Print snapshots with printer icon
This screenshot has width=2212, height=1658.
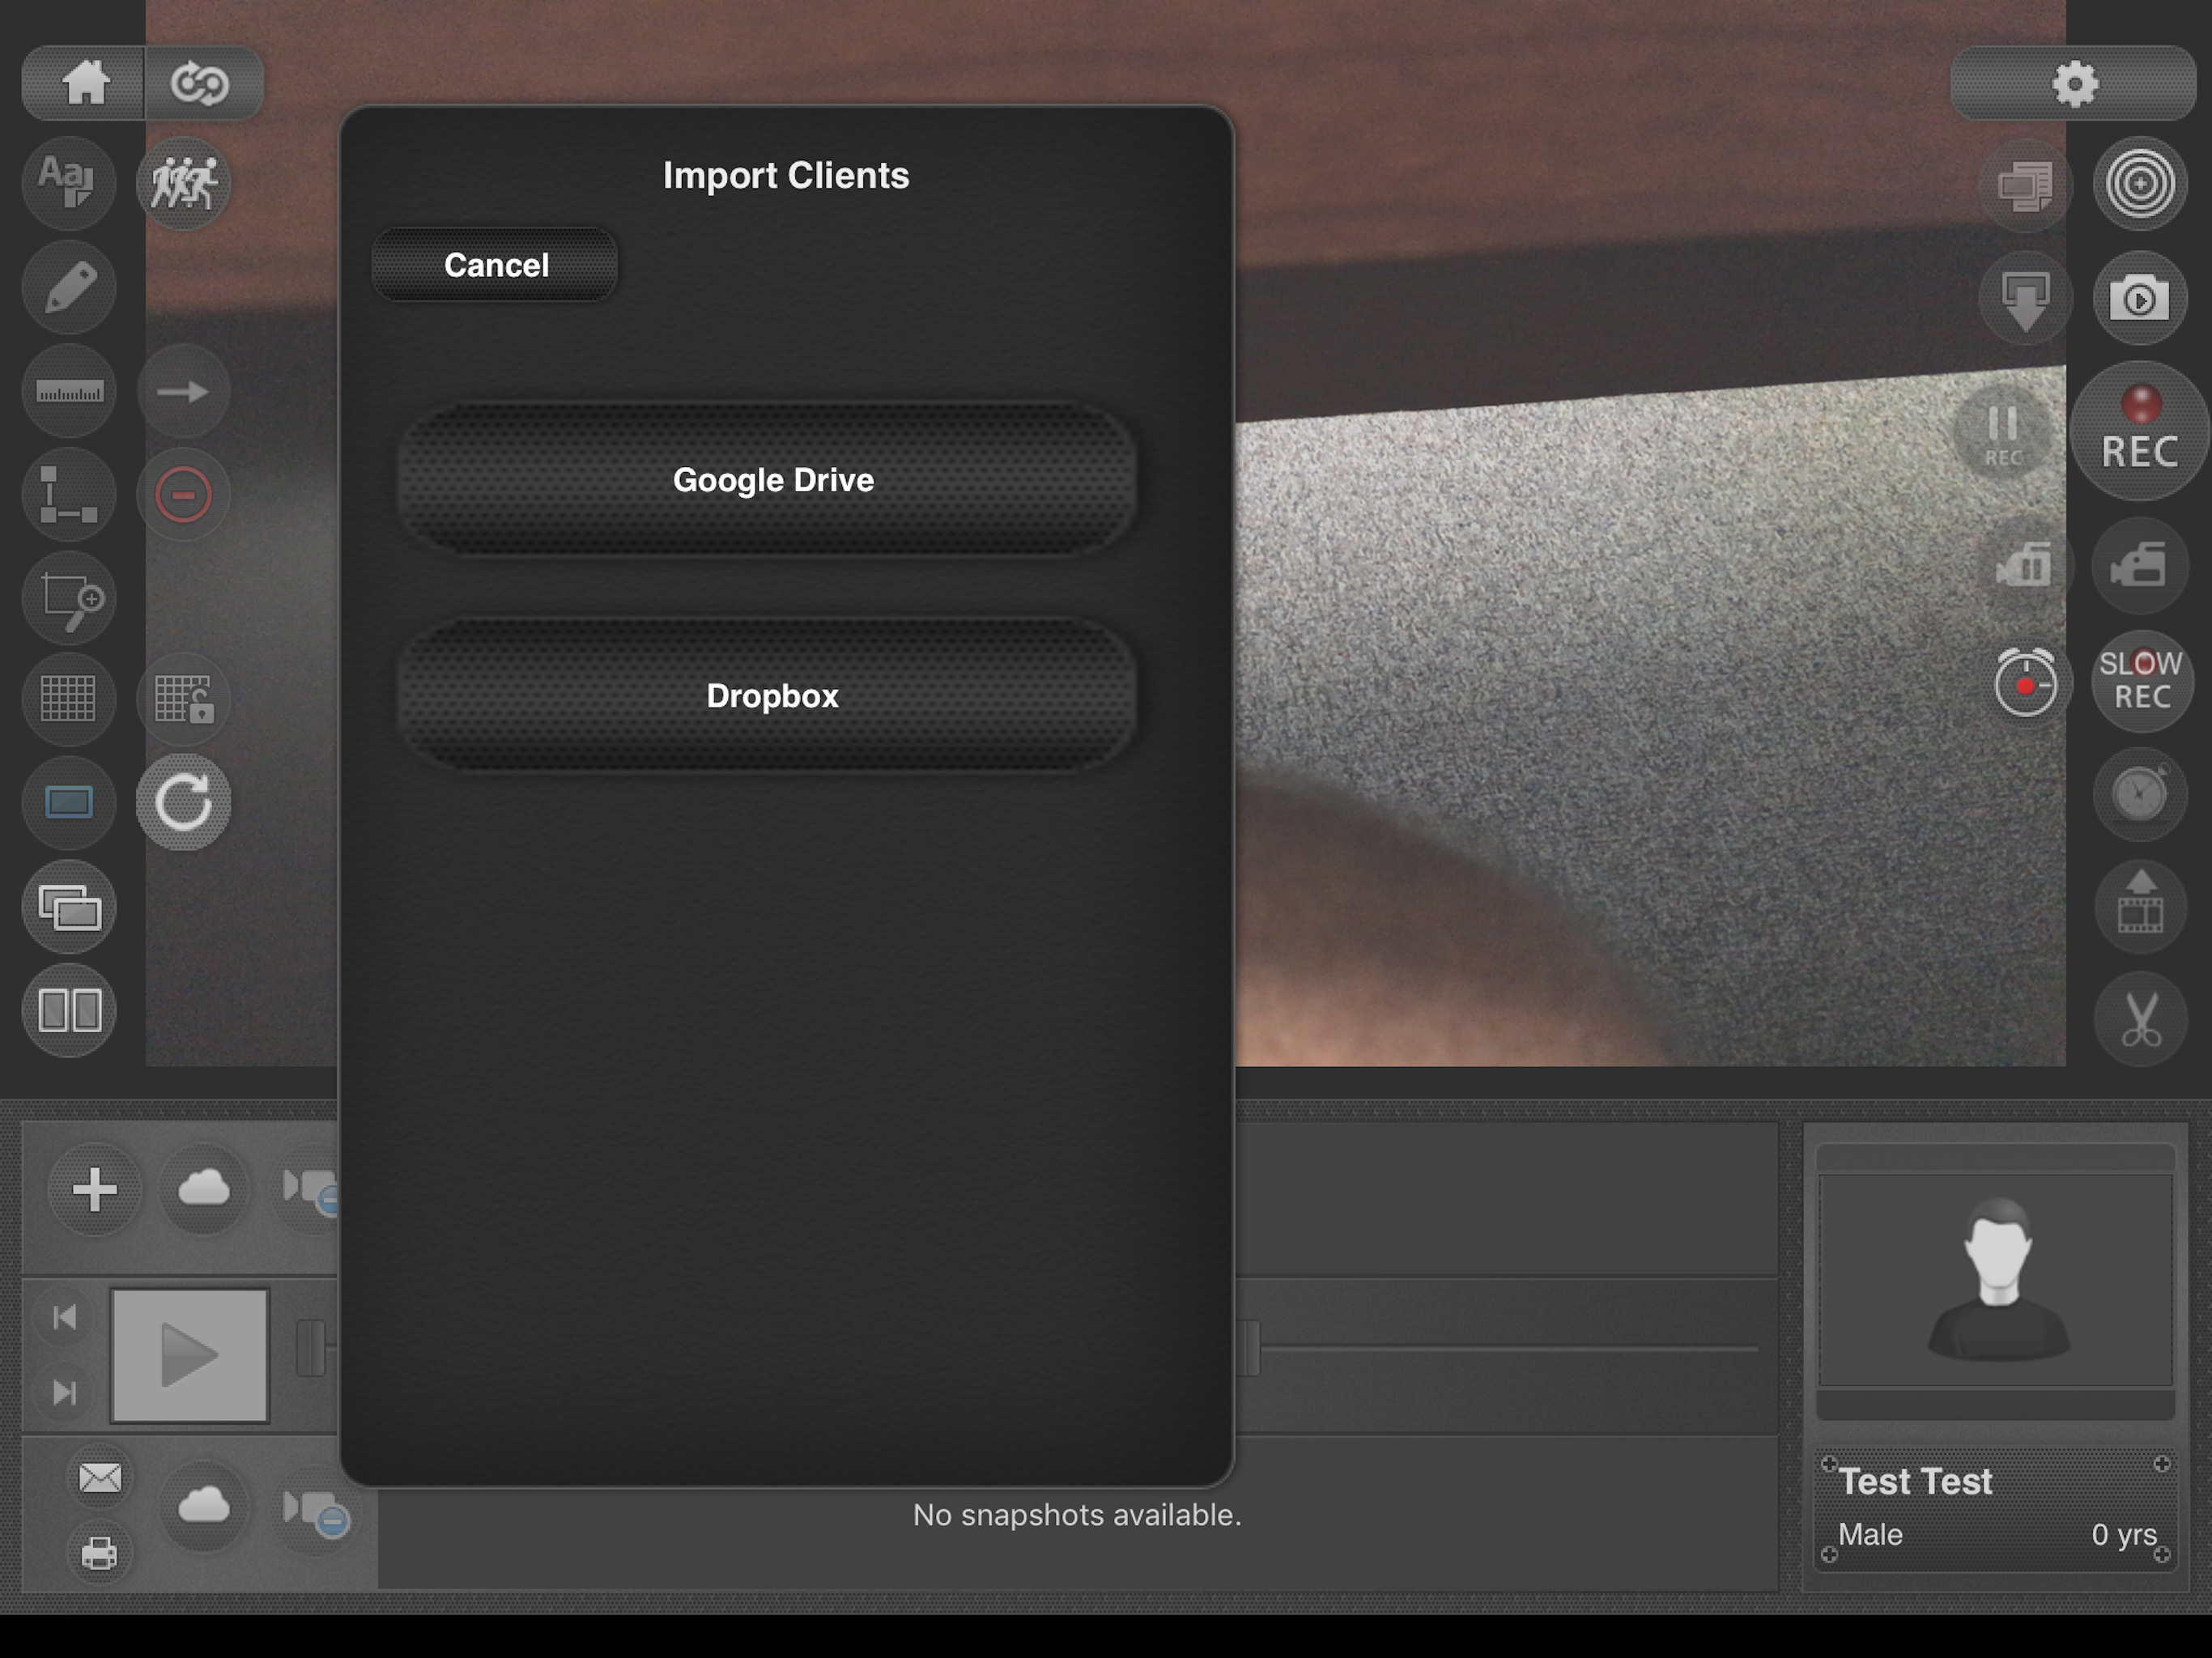100,1553
